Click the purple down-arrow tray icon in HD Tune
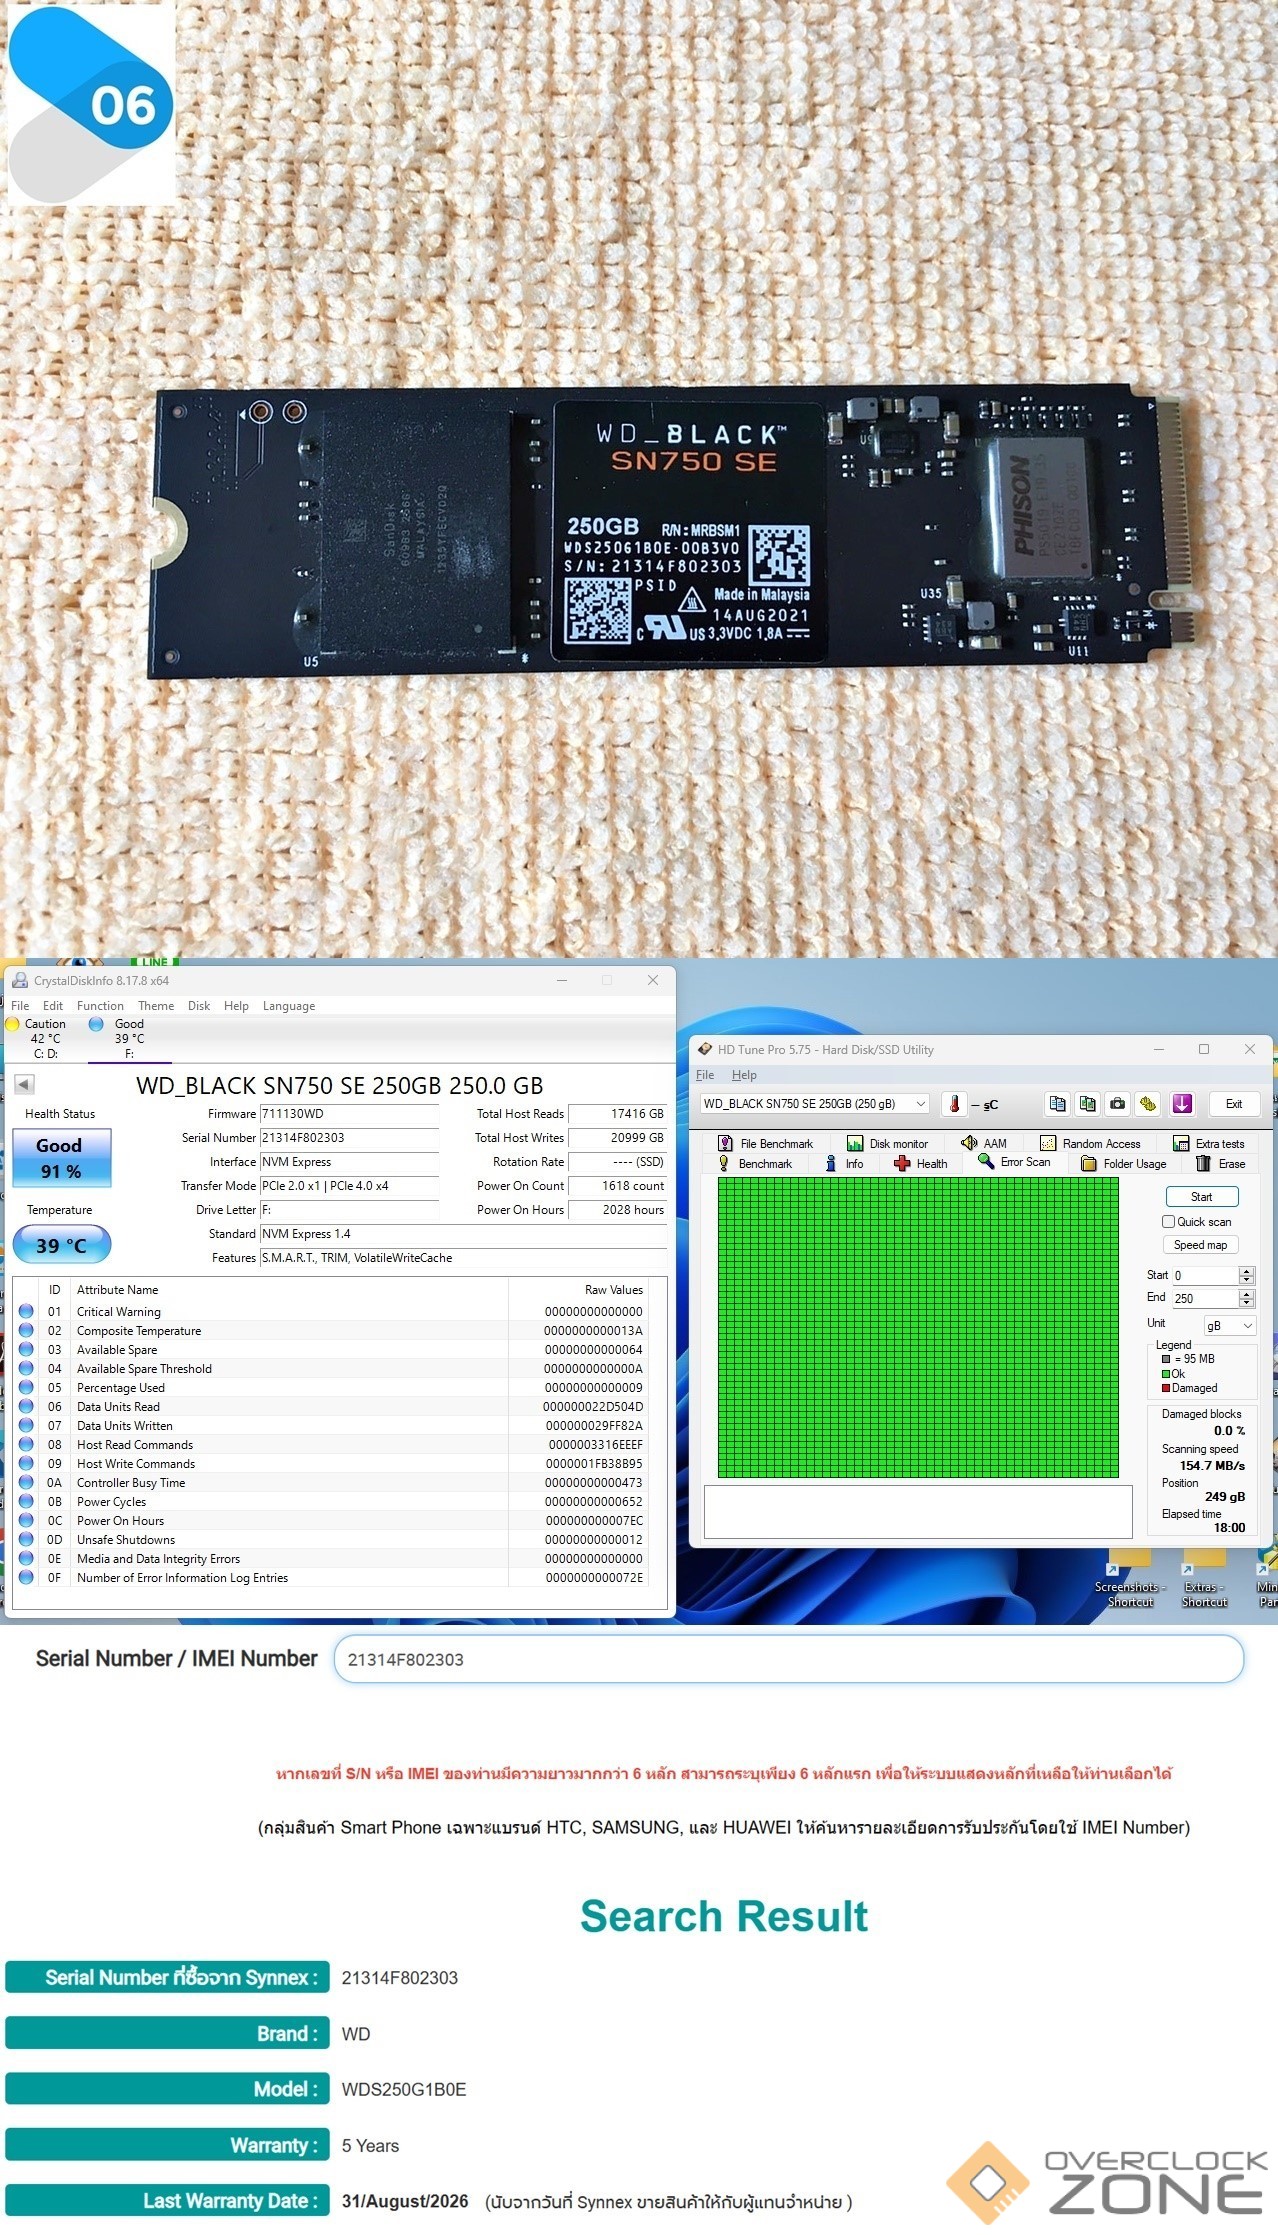This screenshot has width=1278, height=2235. click(x=1182, y=1104)
